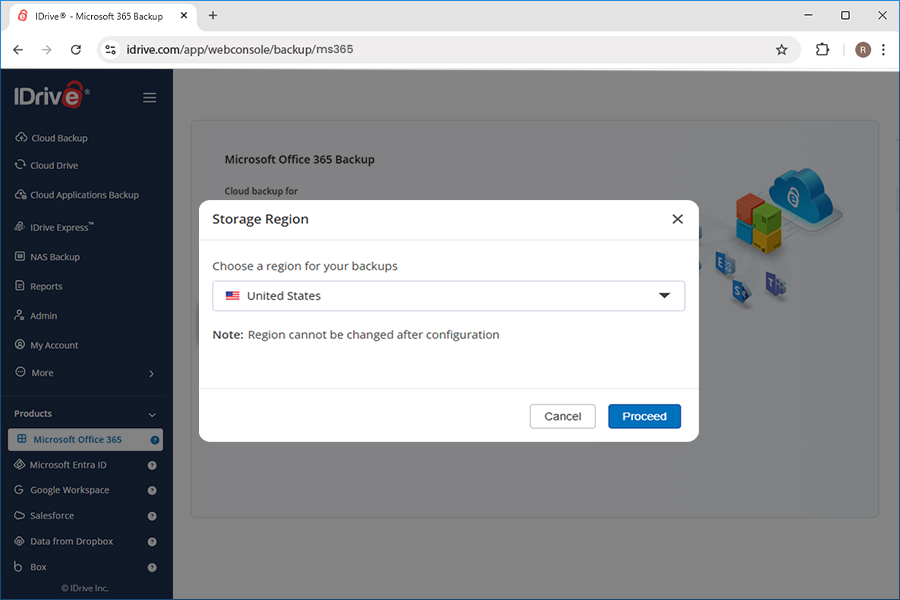Image resolution: width=900 pixels, height=600 pixels.
Task: View site information icon in address bar
Action: [110, 50]
